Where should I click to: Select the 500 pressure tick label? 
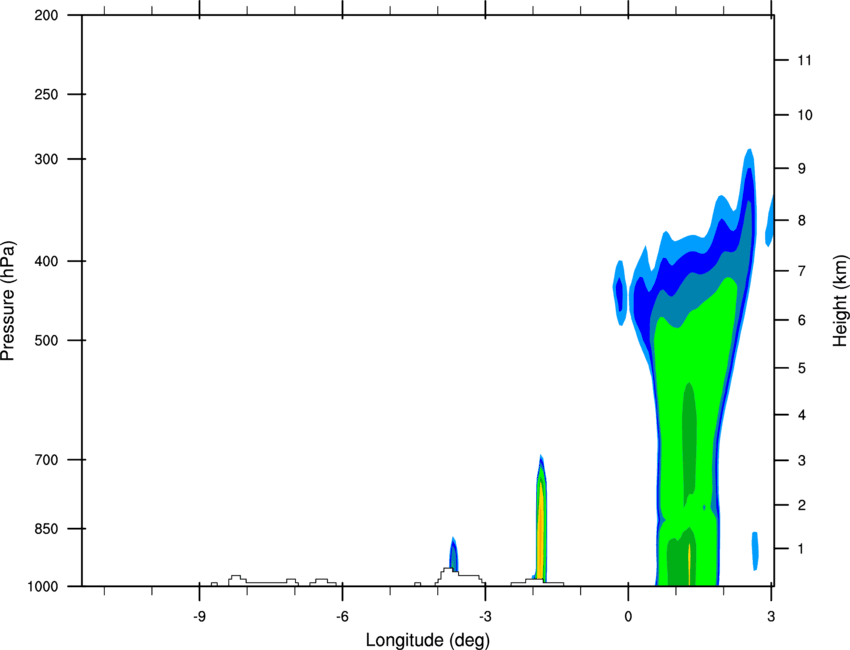[46, 340]
